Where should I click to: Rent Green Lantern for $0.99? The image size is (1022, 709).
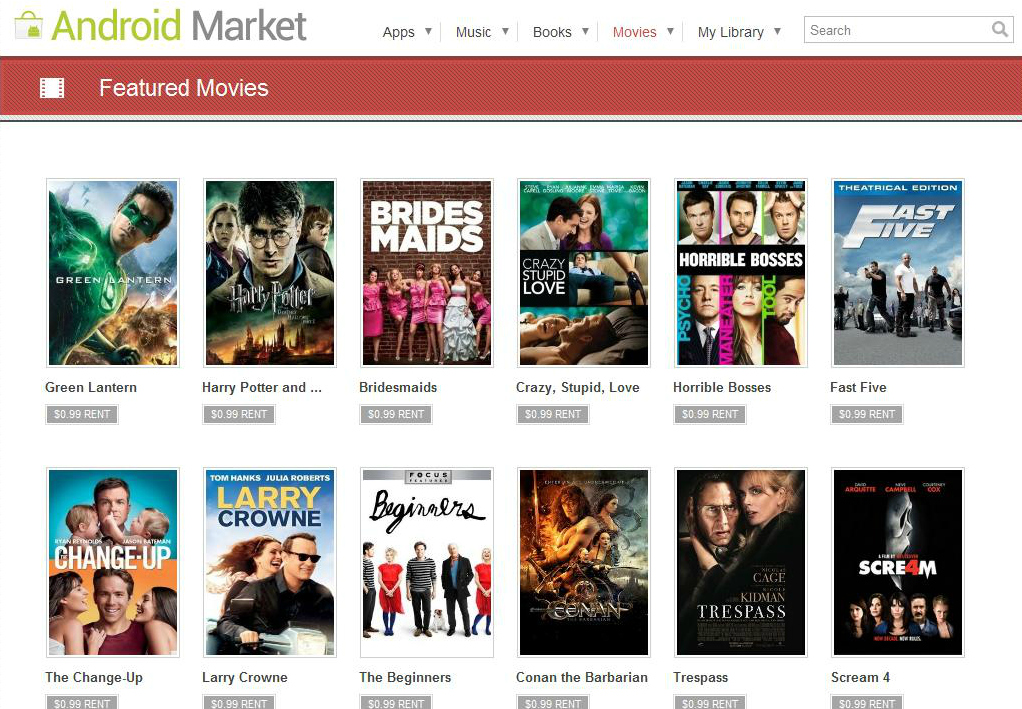[x=82, y=414]
